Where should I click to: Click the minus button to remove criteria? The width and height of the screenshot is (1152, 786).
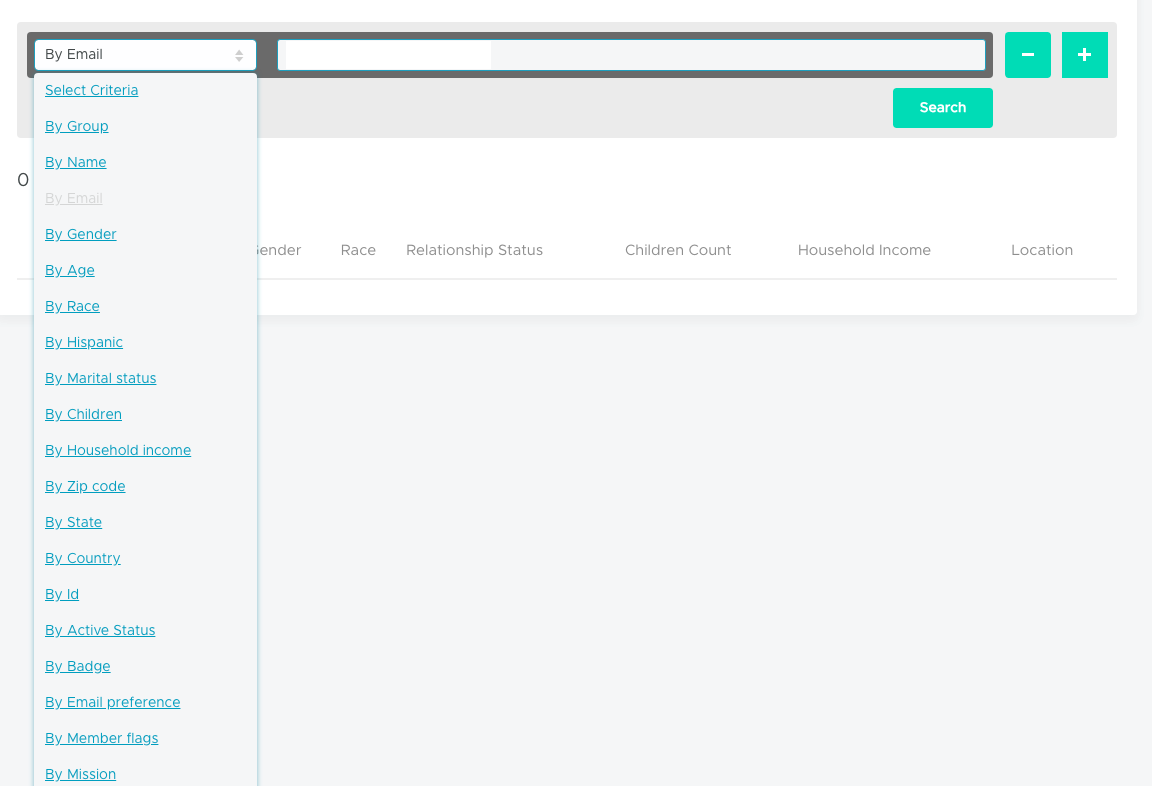coord(1027,55)
